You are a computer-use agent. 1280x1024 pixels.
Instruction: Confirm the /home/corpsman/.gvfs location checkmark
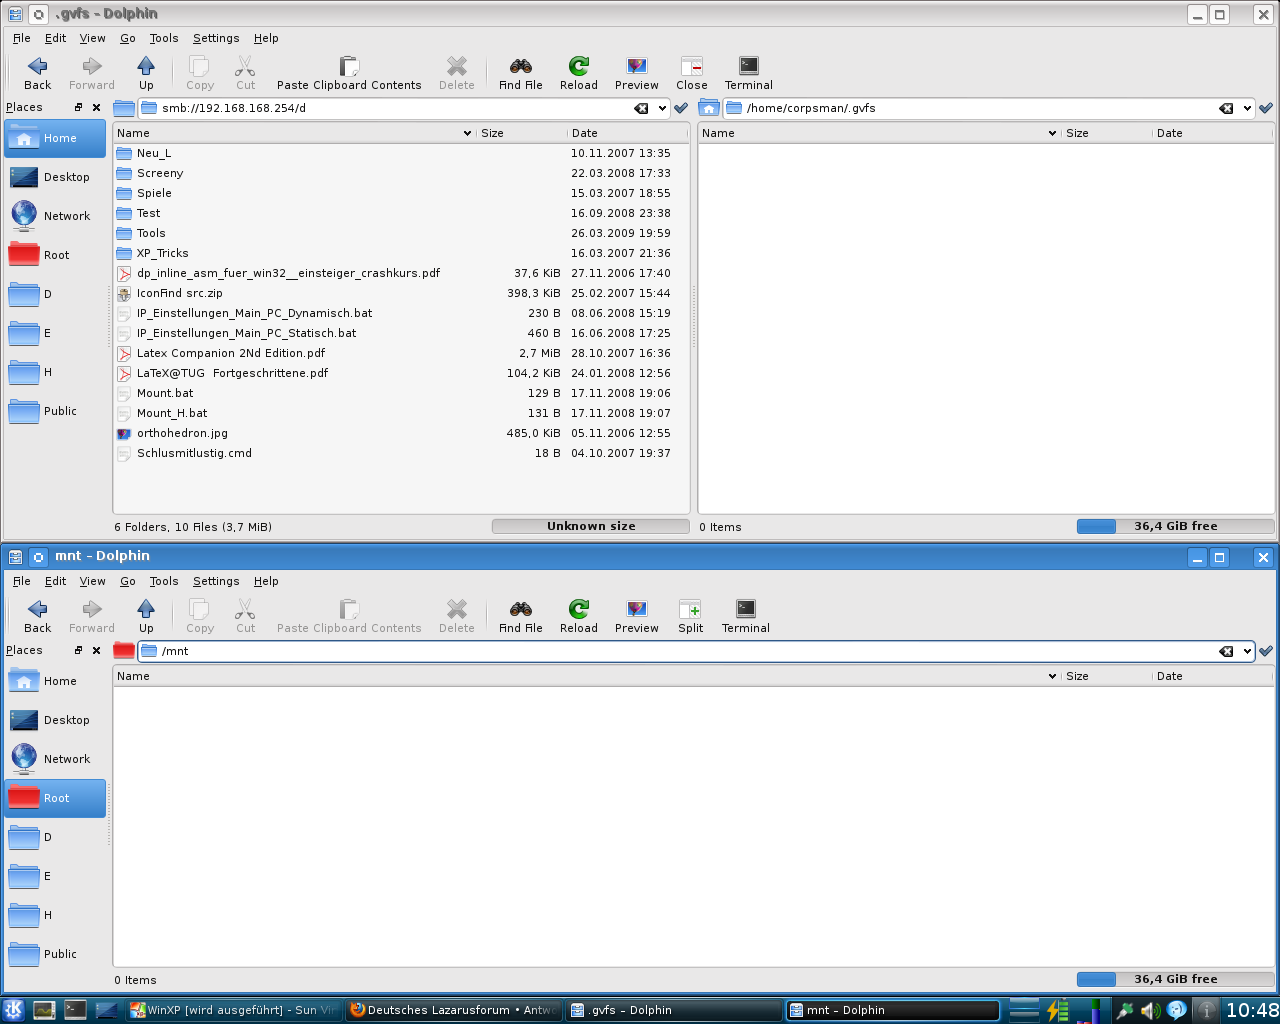(1266, 108)
